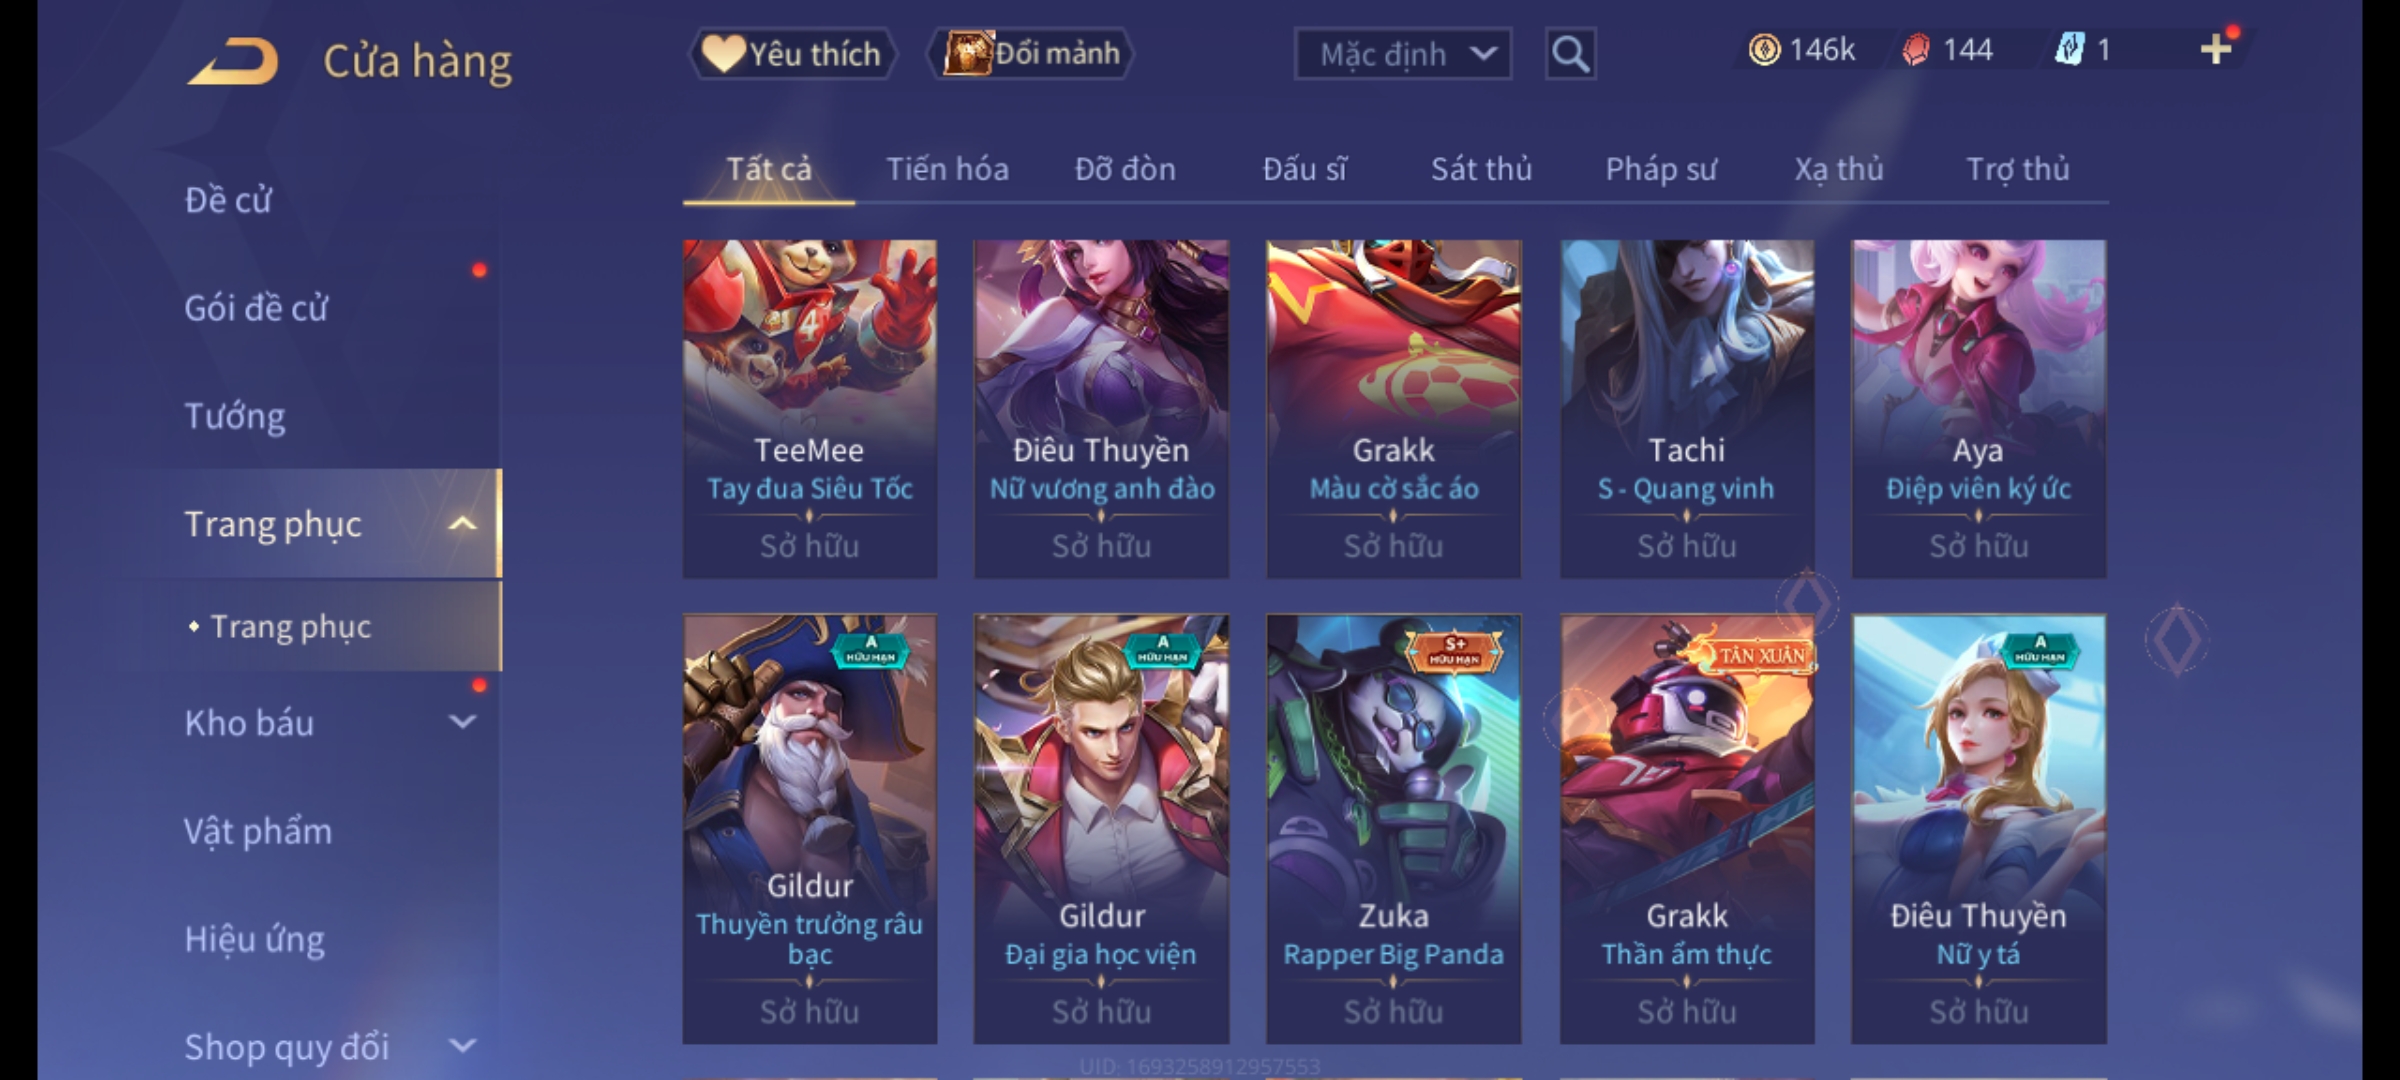Tap the red ruby currency icon

pyautogui.click(x=1915, y=50)
